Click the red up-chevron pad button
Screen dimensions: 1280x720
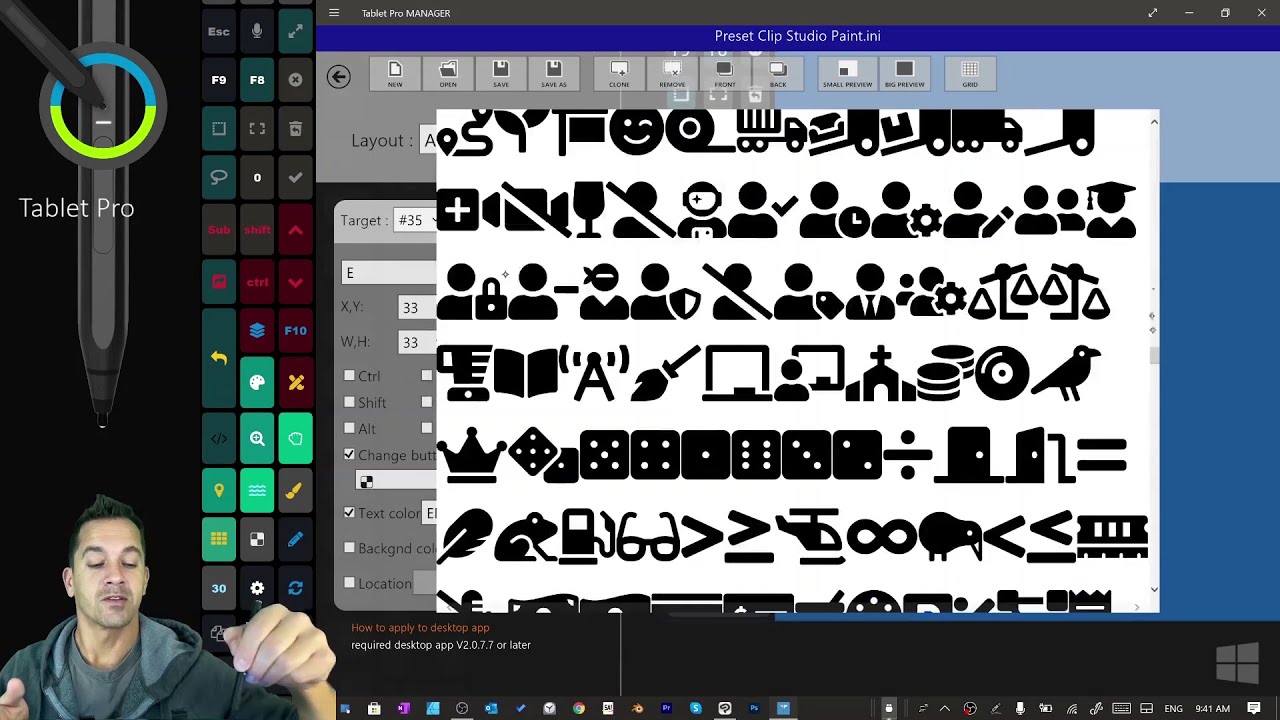295,230
